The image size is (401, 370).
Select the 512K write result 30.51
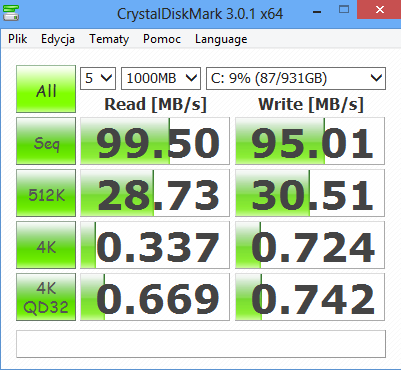[310, 193]
